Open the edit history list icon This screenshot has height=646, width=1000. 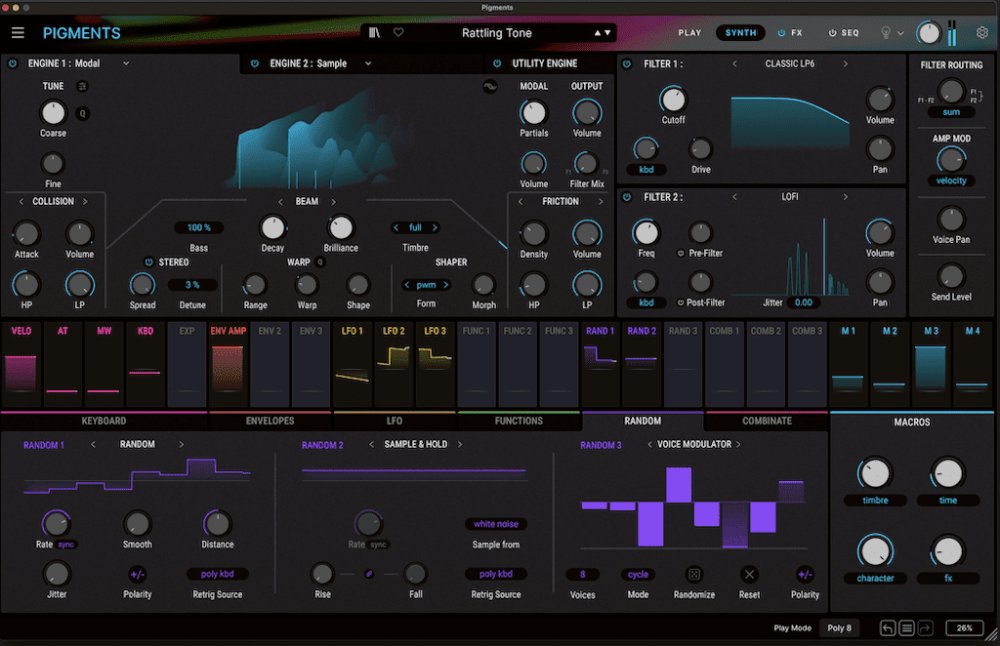pos(907,628)
